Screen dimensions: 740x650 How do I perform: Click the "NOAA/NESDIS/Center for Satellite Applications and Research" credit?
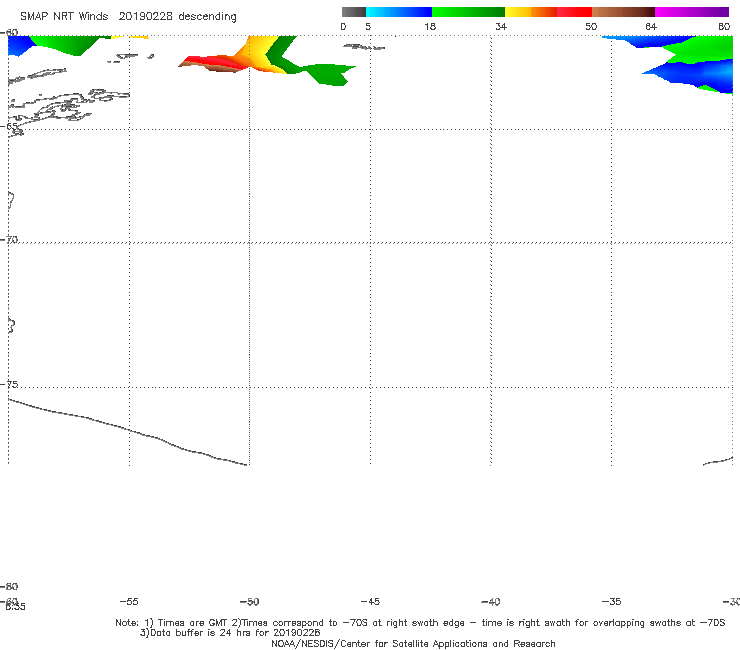coord(413,643)
